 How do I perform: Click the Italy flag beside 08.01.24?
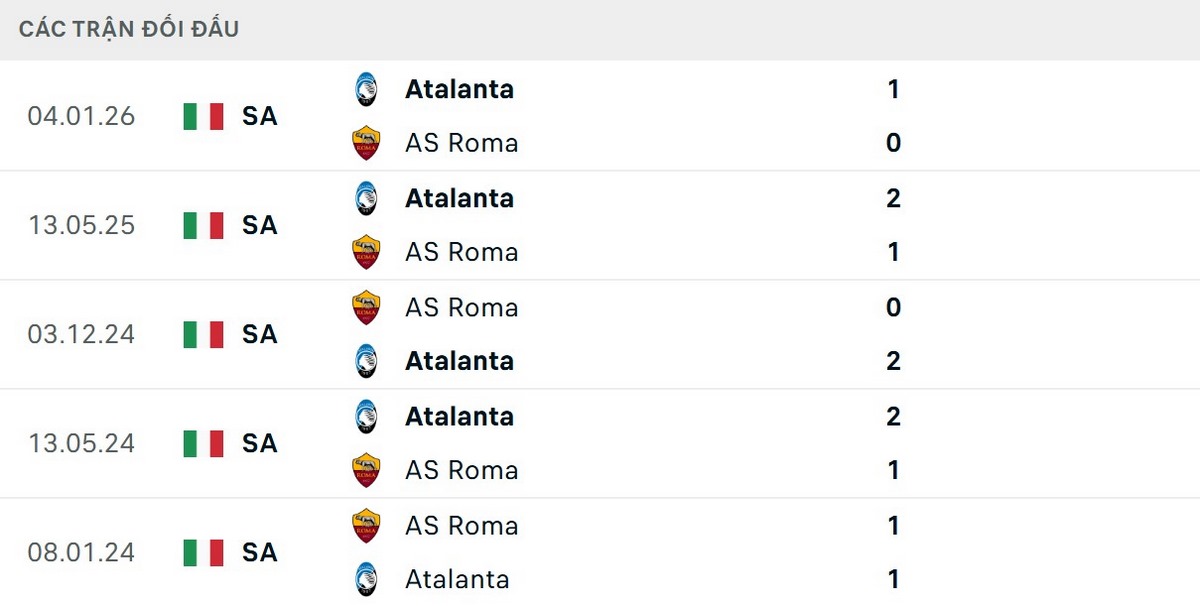point(202,553)
